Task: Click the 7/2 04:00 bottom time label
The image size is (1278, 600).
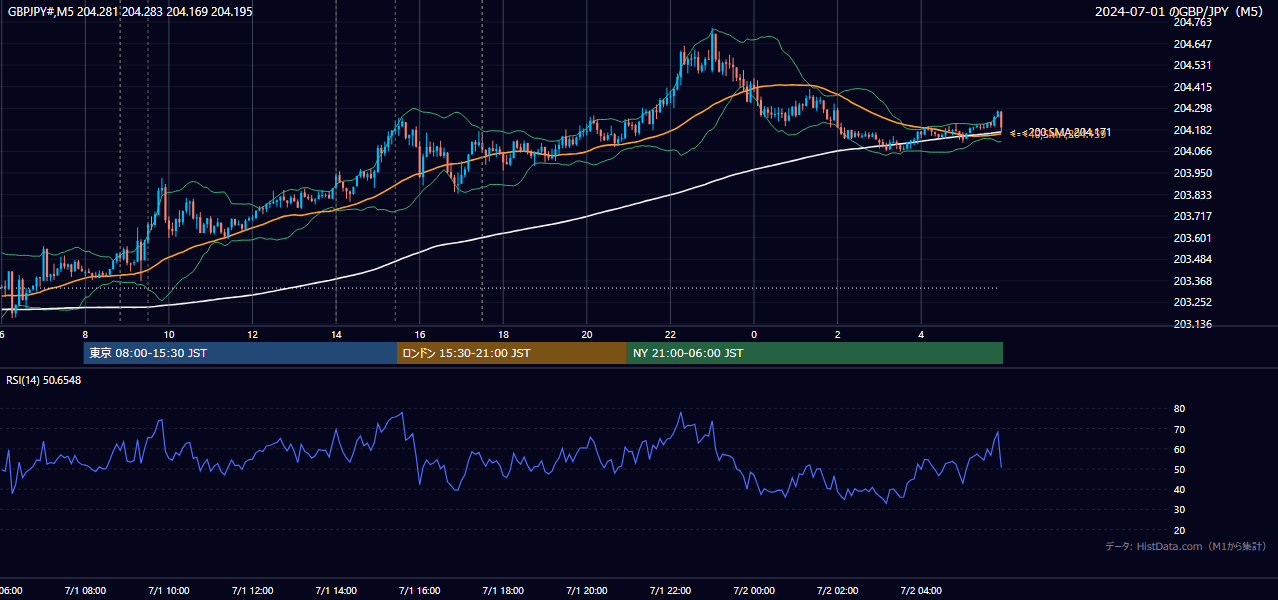Action: click(922, 591)
